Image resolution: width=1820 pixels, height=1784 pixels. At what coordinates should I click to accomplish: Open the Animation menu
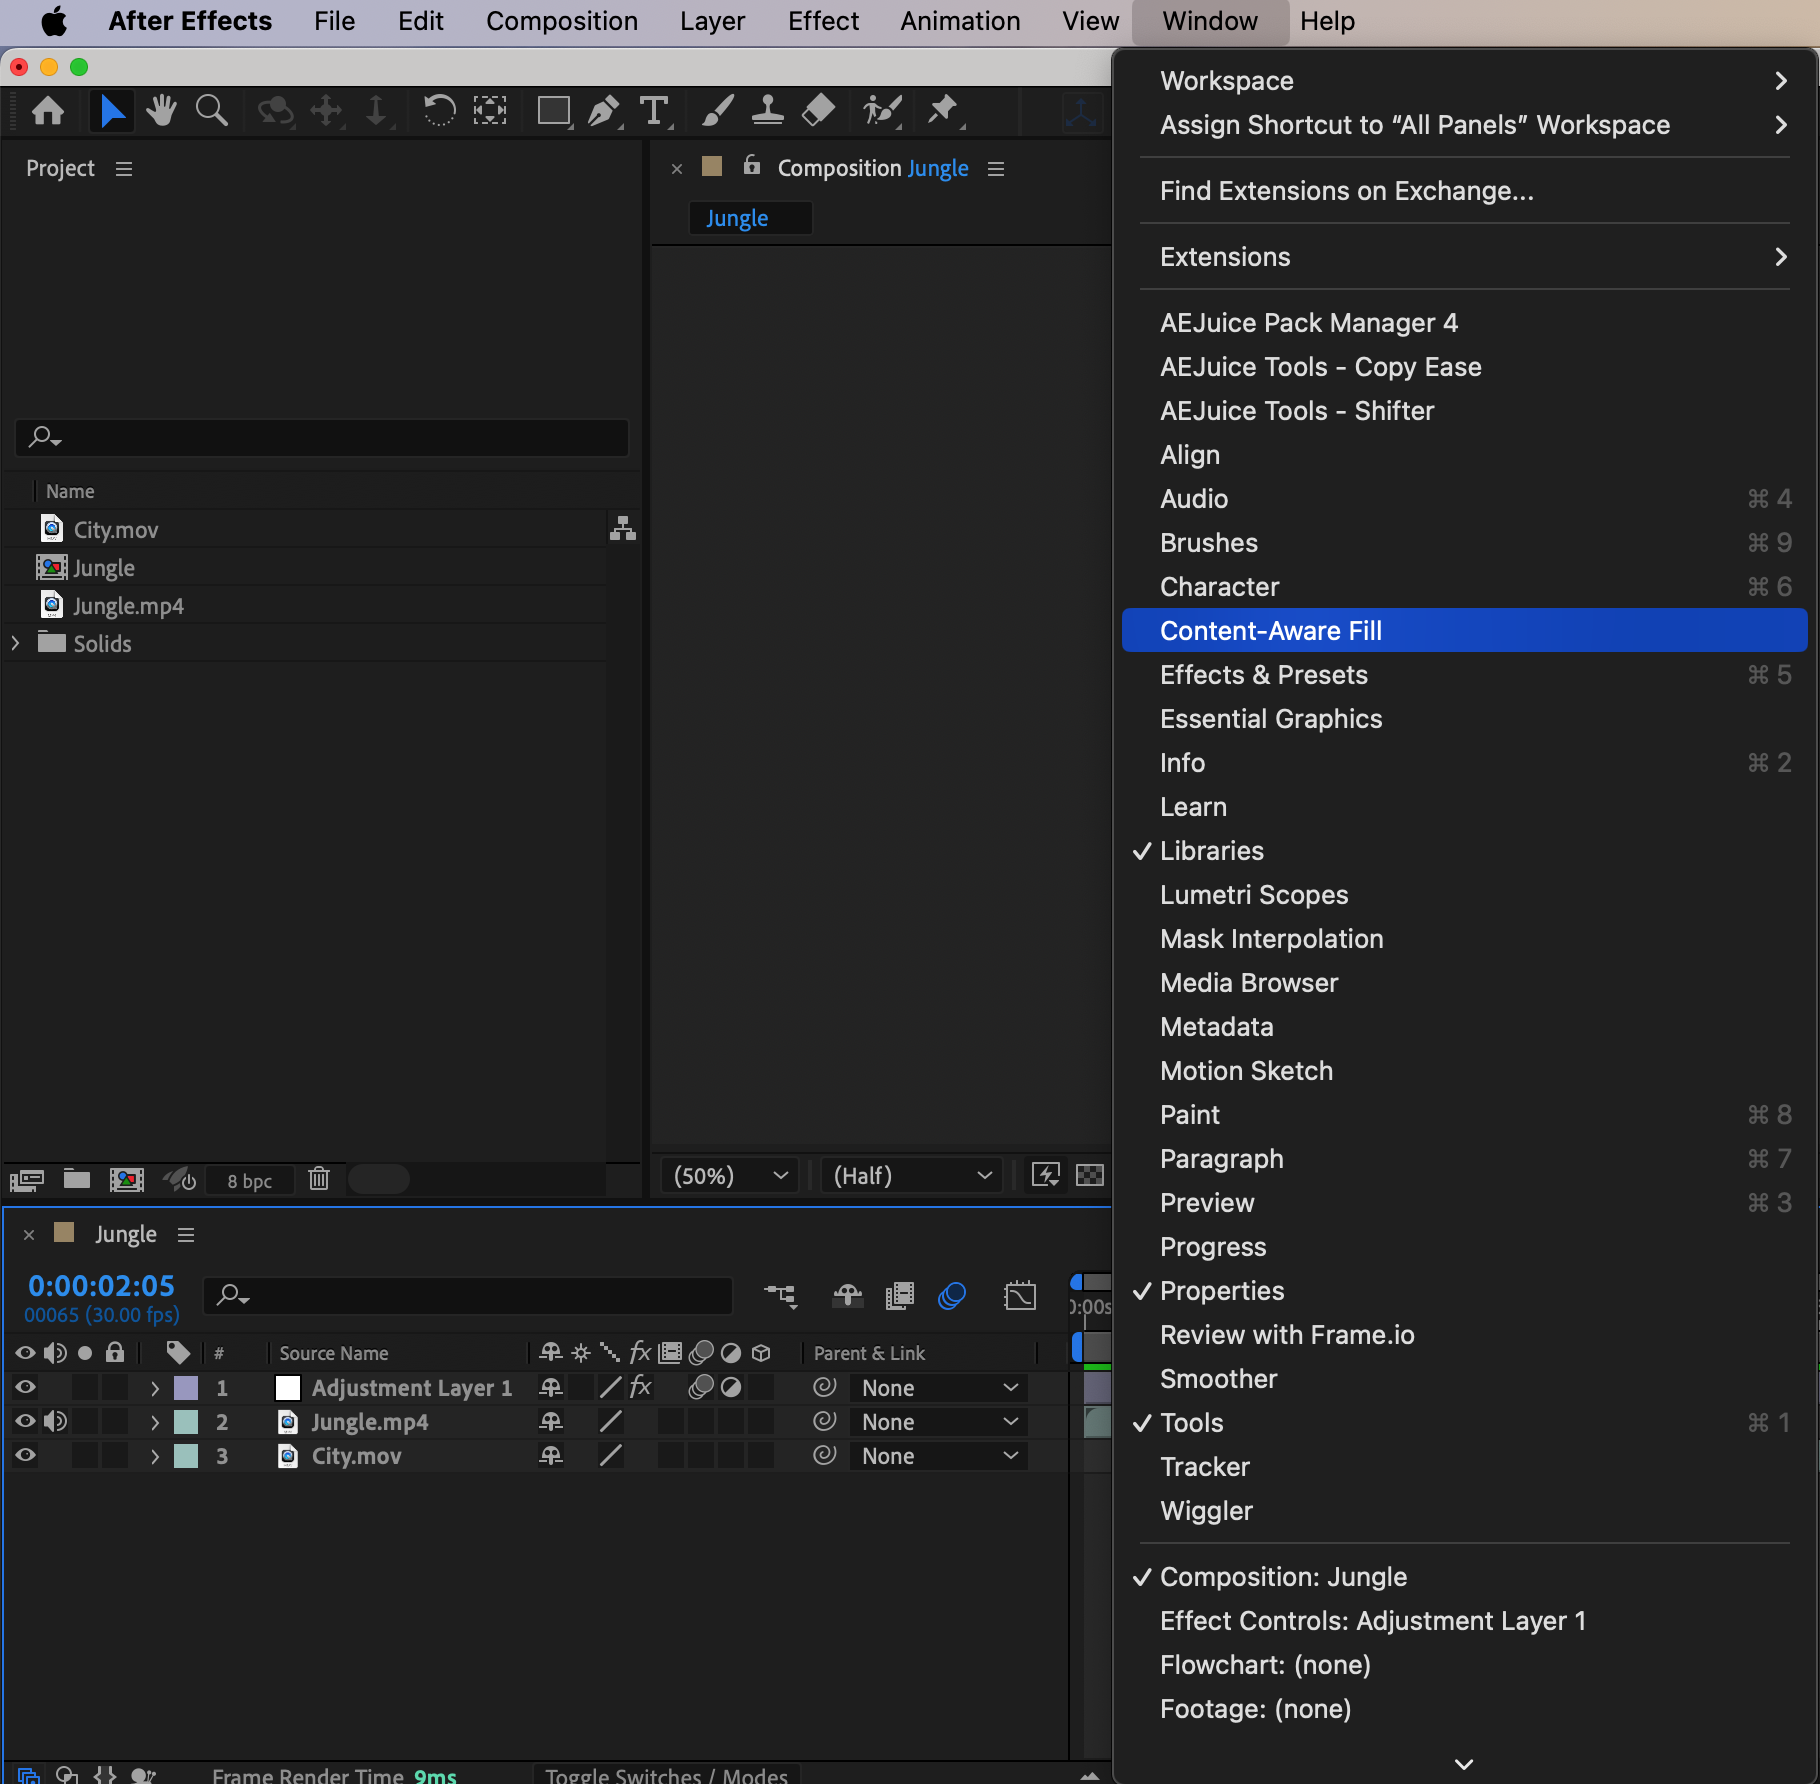coord(960,21)
